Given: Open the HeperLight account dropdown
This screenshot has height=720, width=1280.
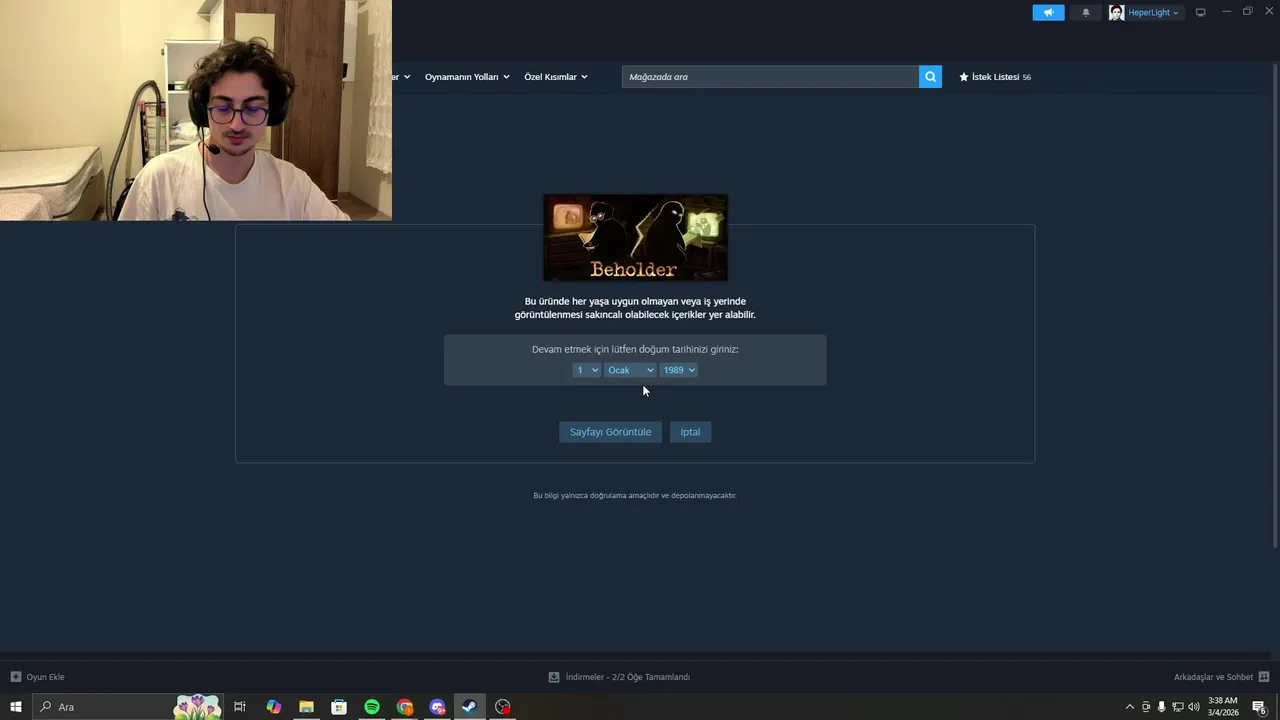Looking at the screenshot, I should click(x=1153, y=13).
